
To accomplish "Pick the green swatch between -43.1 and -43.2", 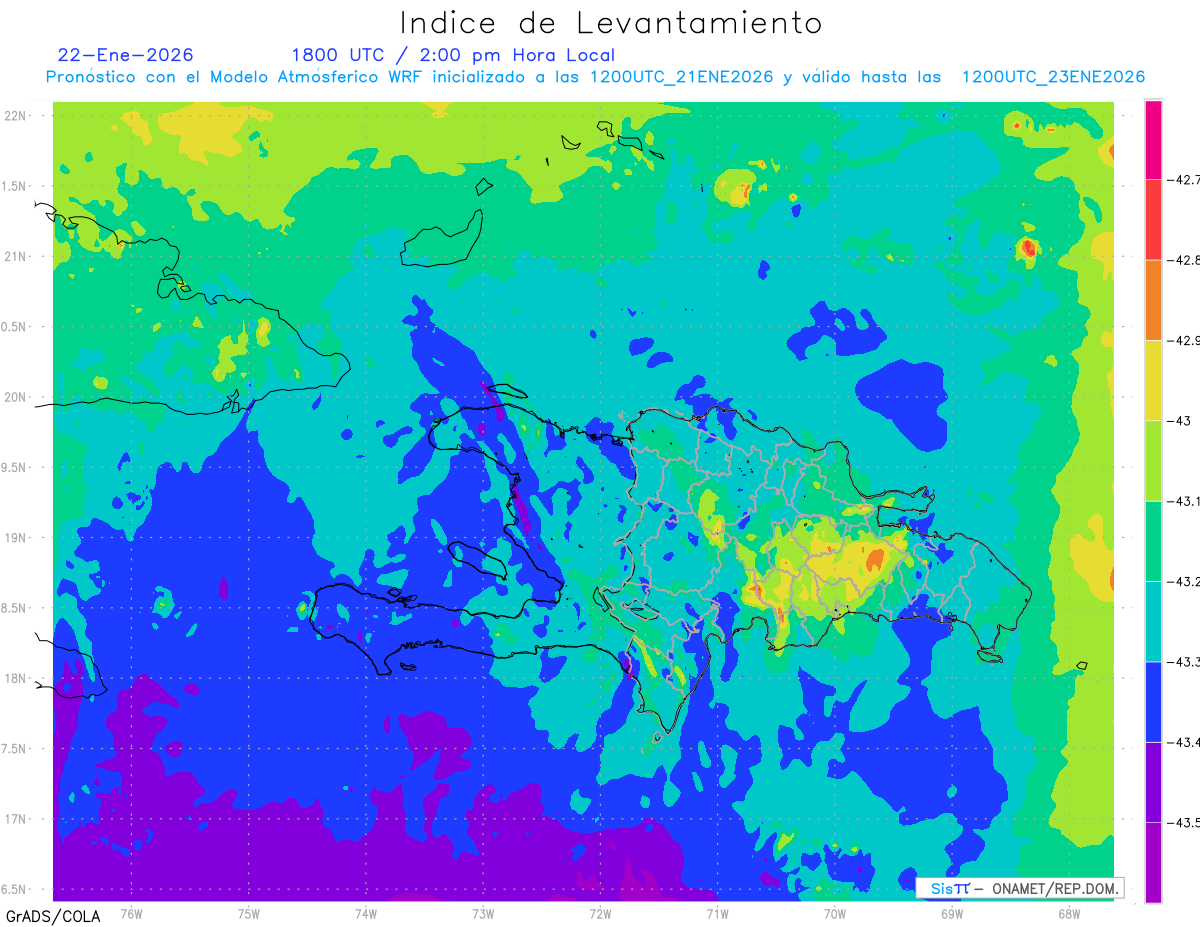I will [x=1153, y=541].
